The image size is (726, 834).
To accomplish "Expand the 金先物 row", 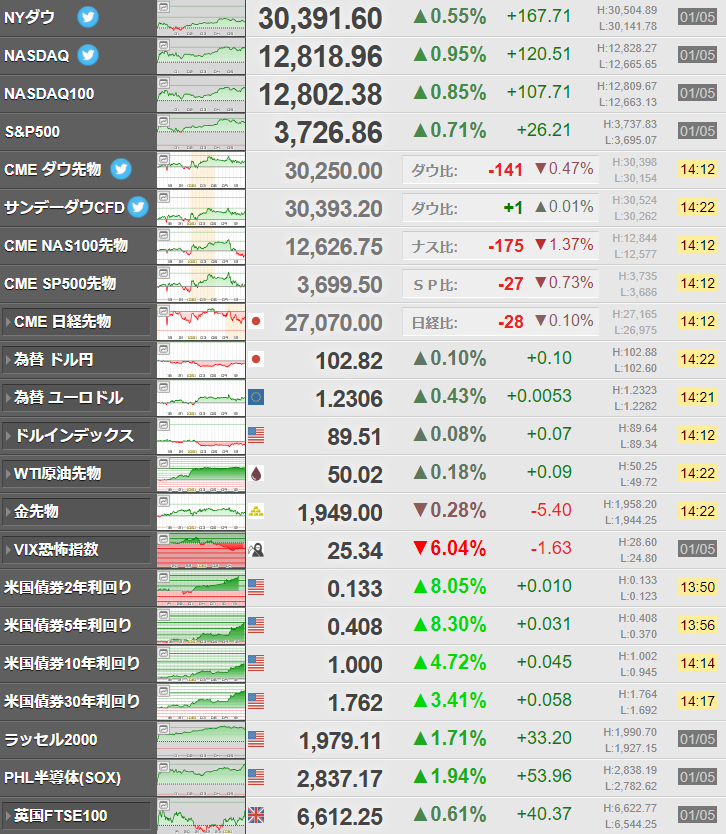I will [x=77, y=512].
